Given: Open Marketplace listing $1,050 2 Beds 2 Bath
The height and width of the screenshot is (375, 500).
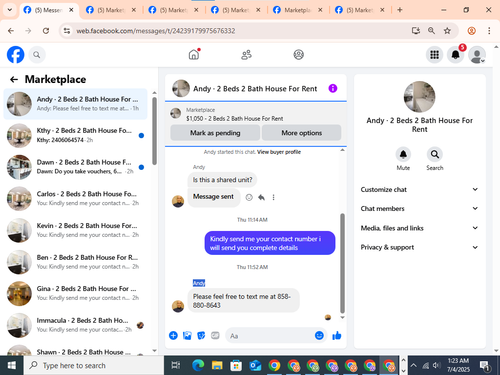Looking at the screenshot, I should pyautogui.click(x=234, y=119).
